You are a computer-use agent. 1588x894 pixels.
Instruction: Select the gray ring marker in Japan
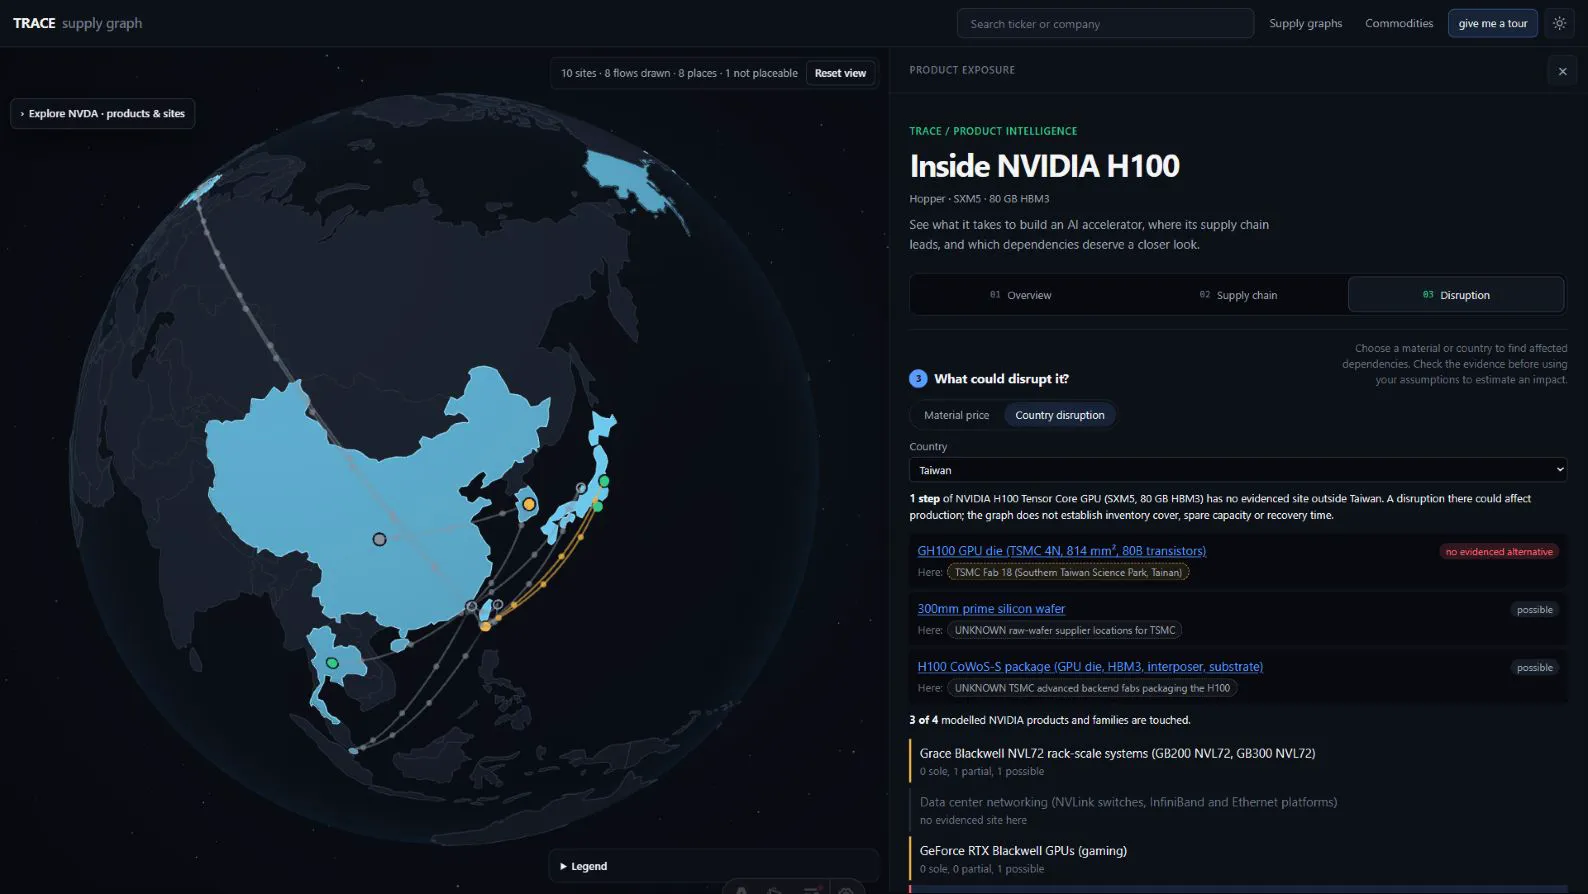pyautogui.click(x=581, y=488)
